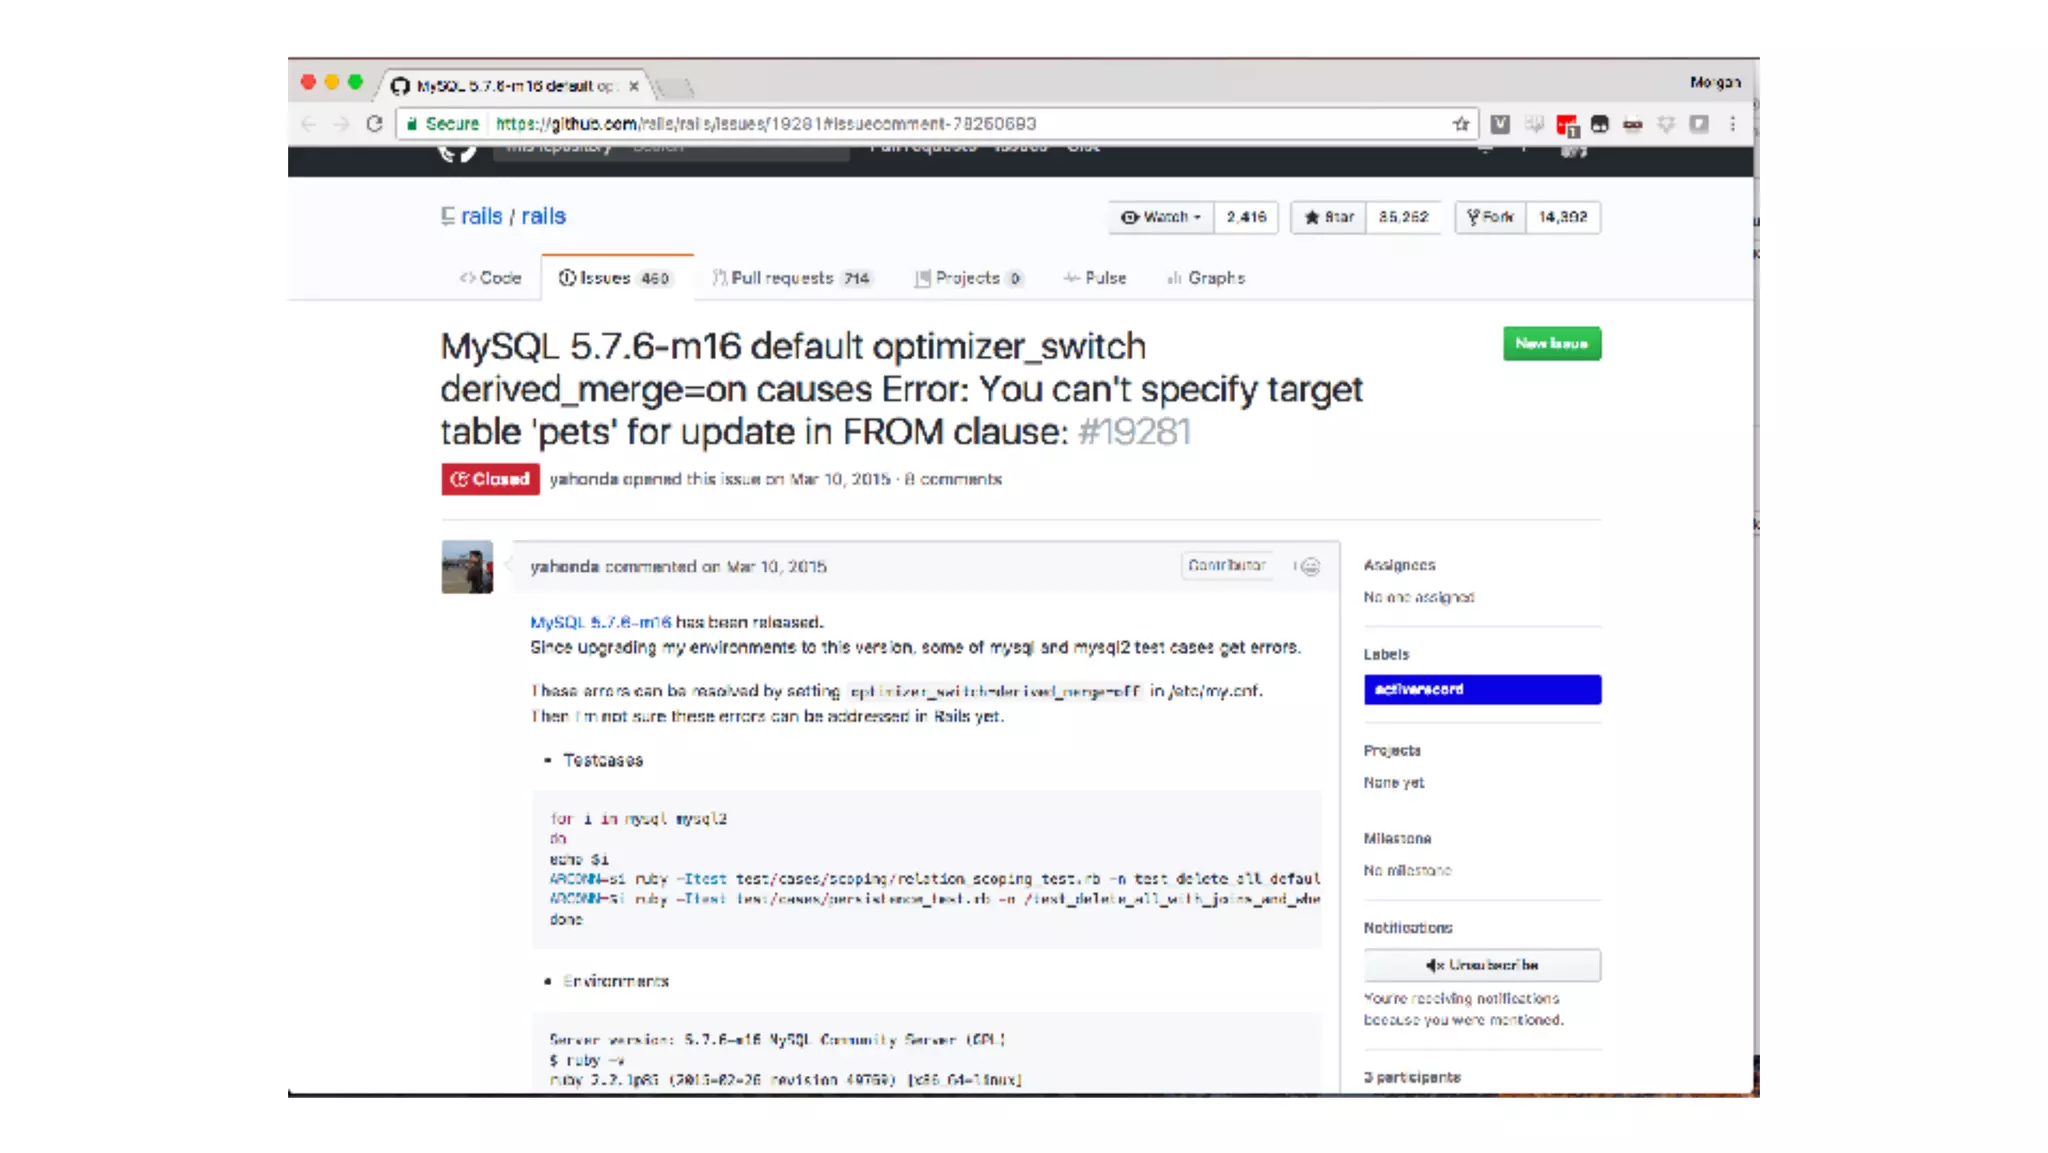
Task: Open the MySQL 5.7.6-m16 link
Action: point(600,622)
